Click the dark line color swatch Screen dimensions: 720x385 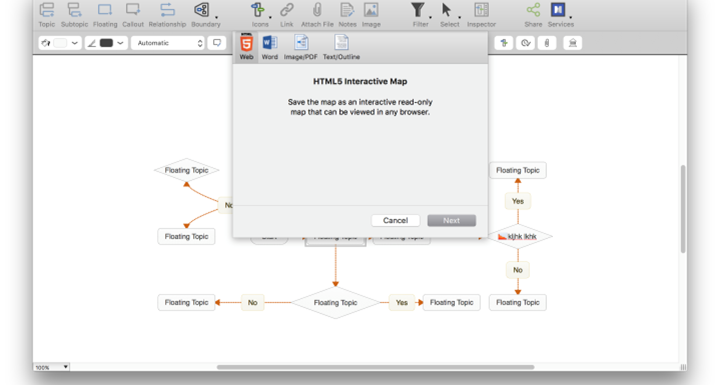pos(107,43)
